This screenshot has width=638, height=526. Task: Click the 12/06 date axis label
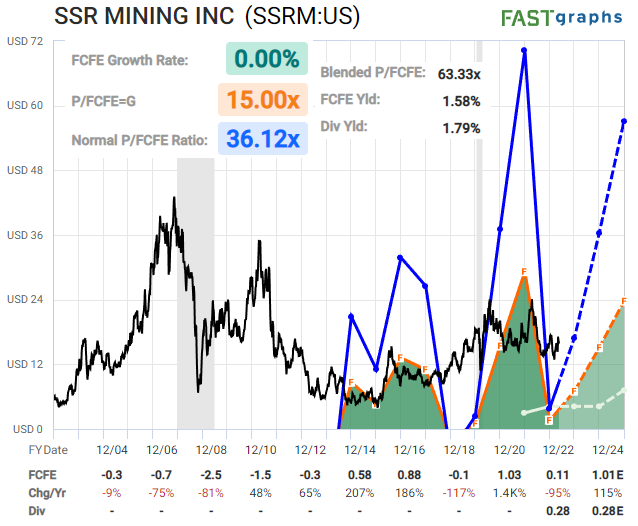162,450
